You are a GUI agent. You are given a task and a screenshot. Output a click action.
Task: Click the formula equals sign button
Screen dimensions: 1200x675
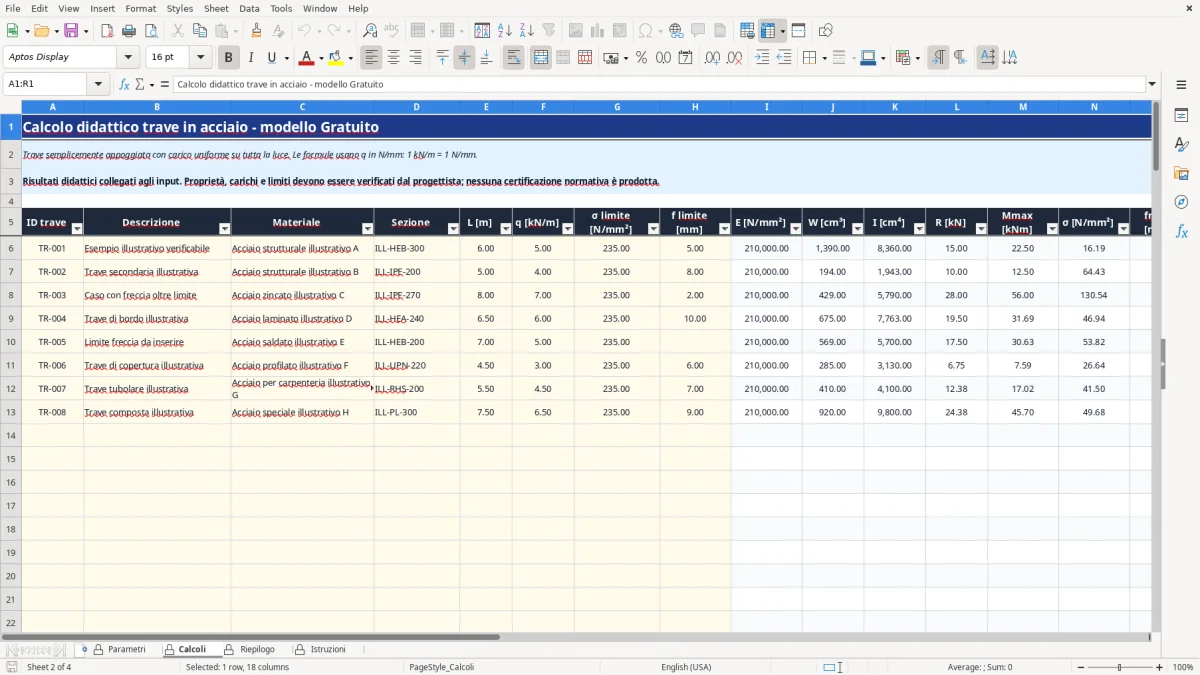tap(165, 84)
